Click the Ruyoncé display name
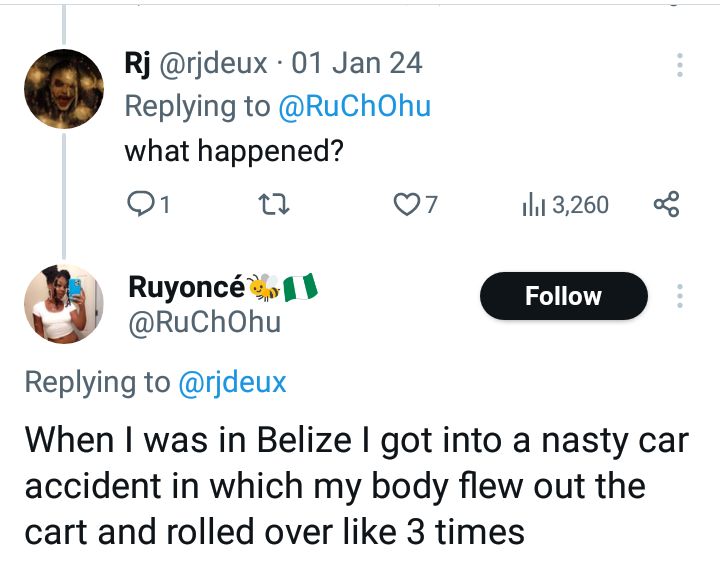This screenshot has height=576, width=720. pos(186,287)
